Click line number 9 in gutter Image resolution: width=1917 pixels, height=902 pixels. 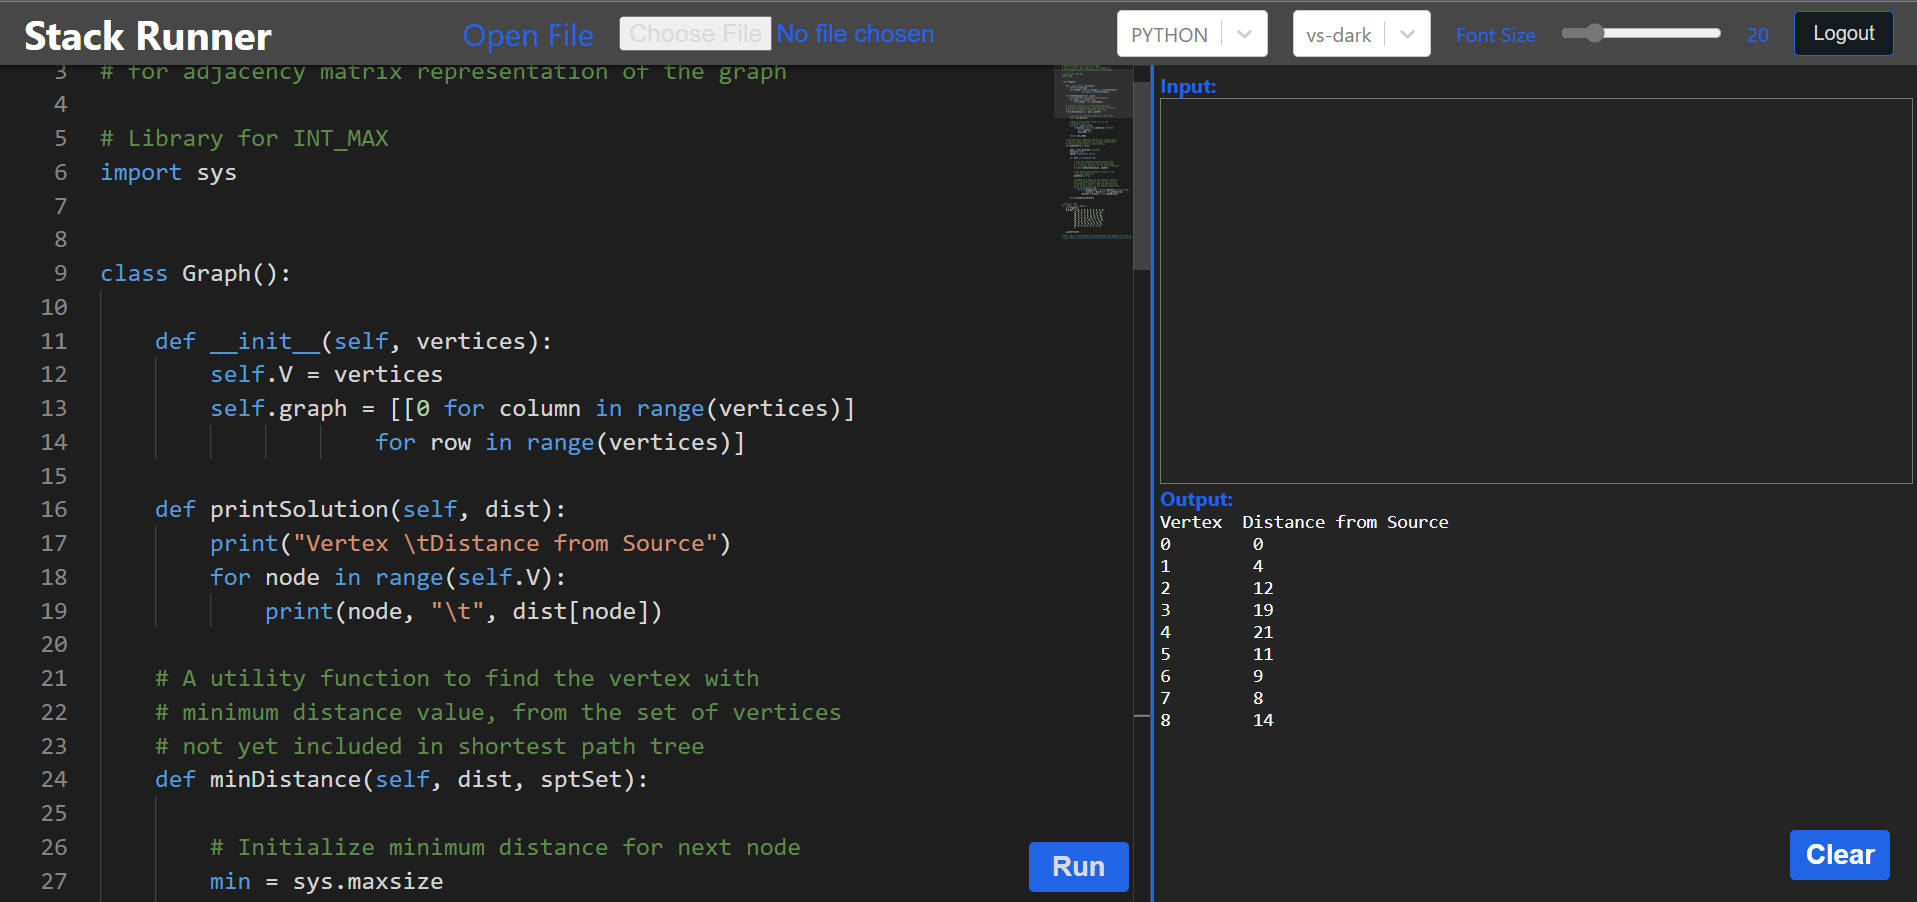pos(60,273)
